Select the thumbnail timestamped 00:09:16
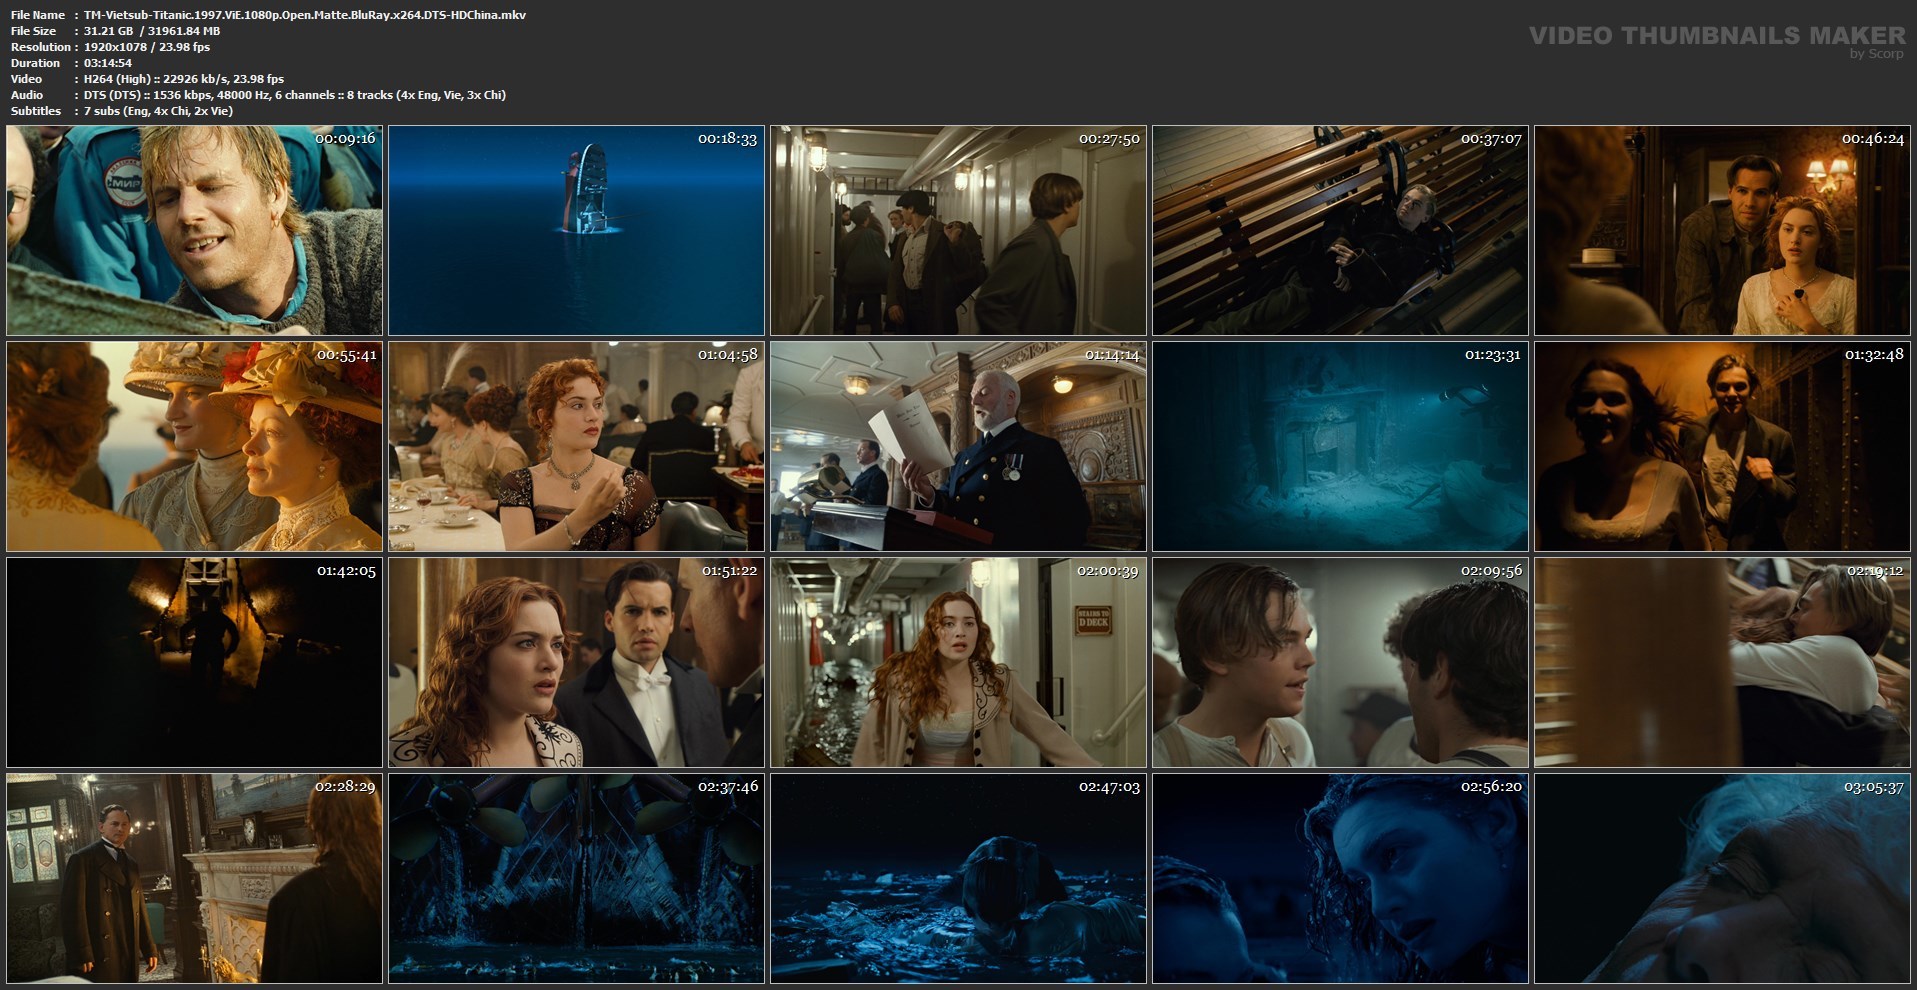 point(194,230)
